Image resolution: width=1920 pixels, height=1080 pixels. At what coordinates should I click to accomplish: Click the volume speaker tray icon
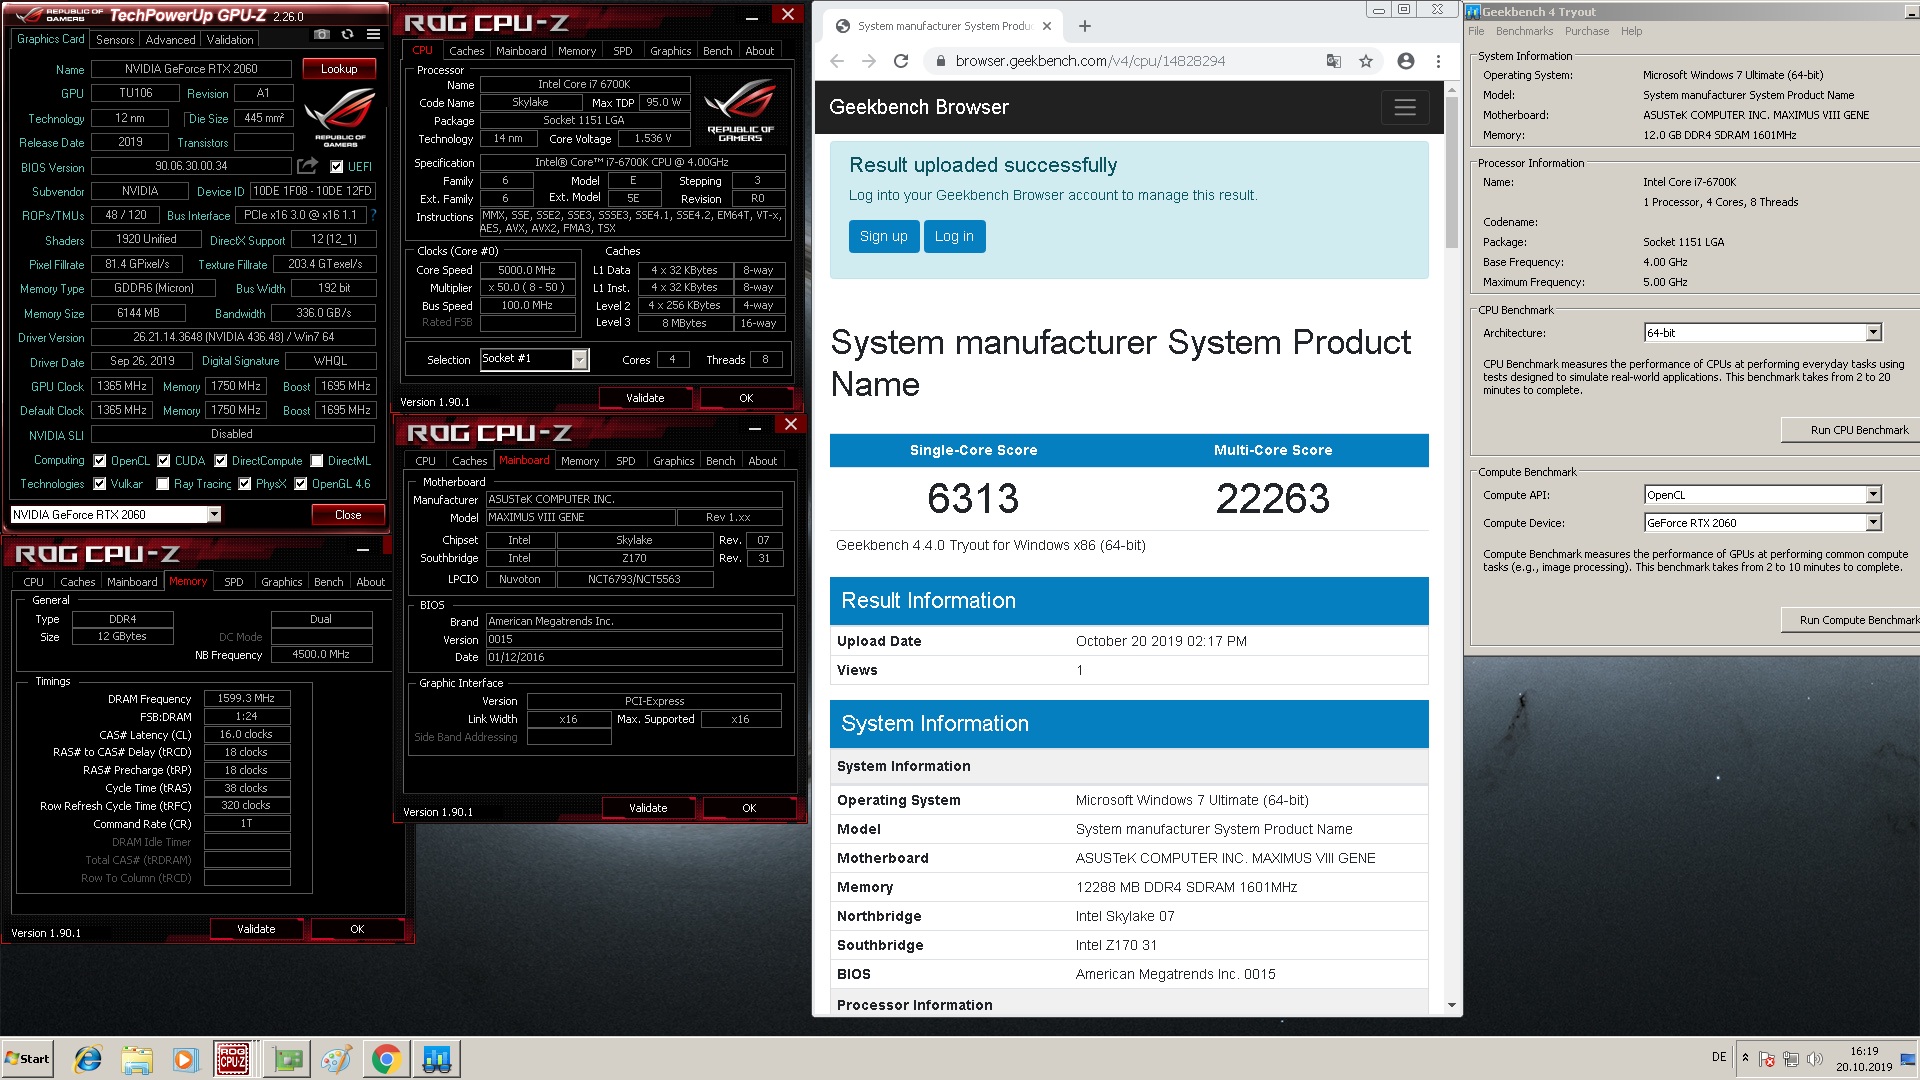(x=1815, y=1059)
